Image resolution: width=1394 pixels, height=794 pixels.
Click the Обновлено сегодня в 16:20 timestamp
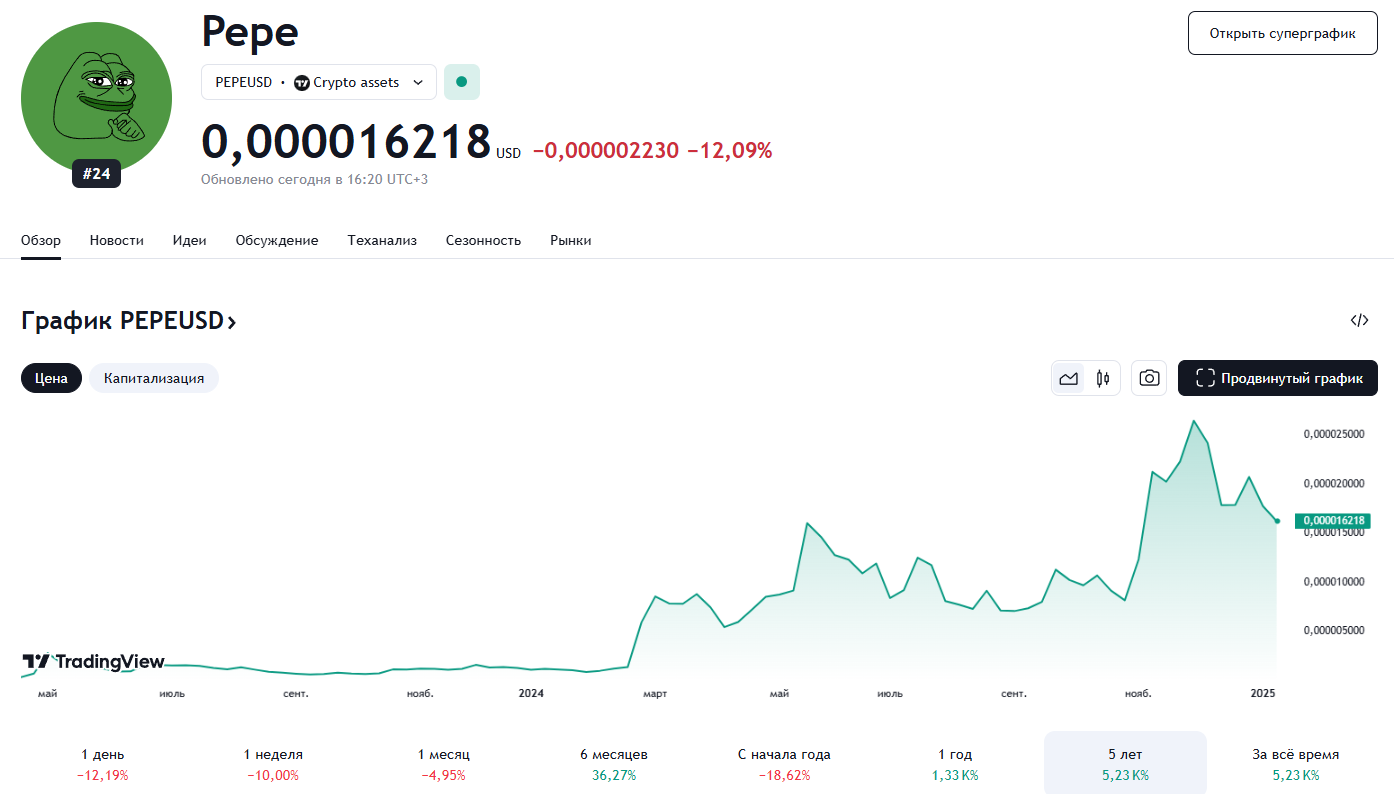click(x=315, y=179)
